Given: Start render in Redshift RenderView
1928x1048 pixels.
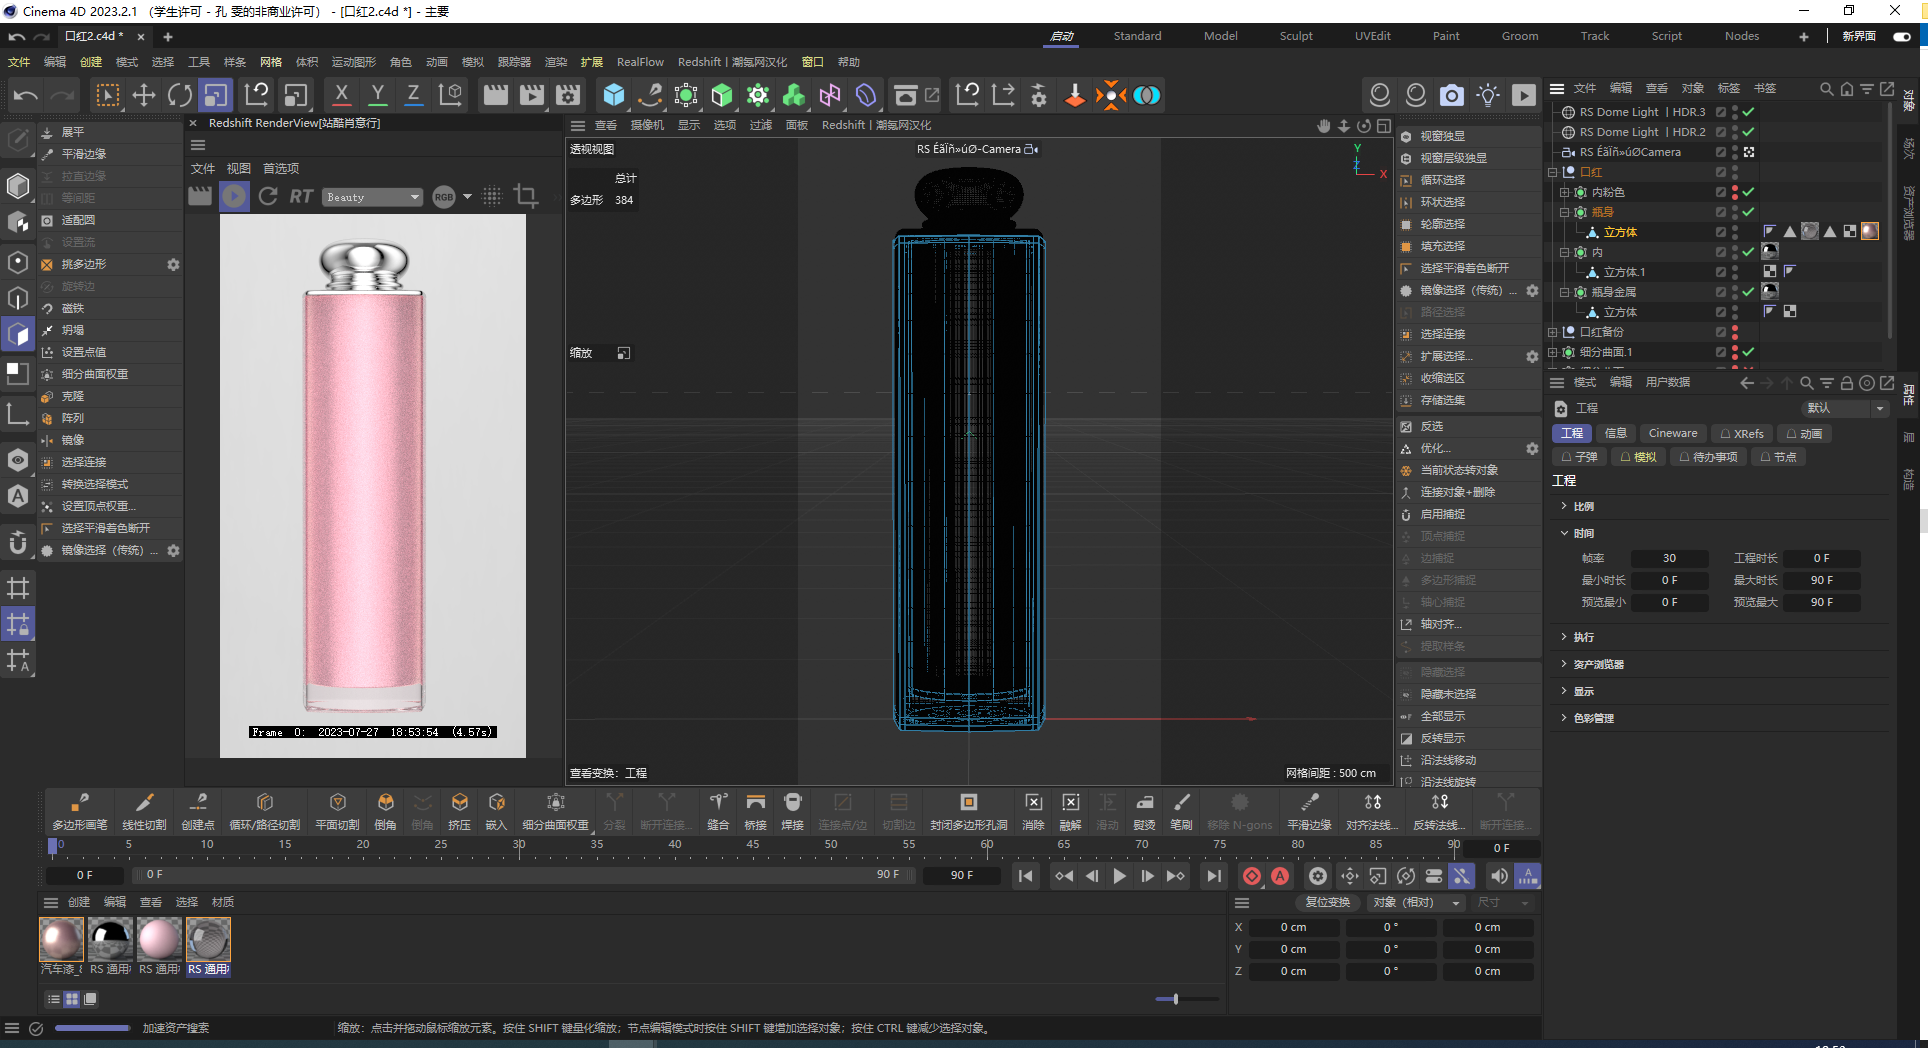Looking at the screenshot, I should pos(234,196).
